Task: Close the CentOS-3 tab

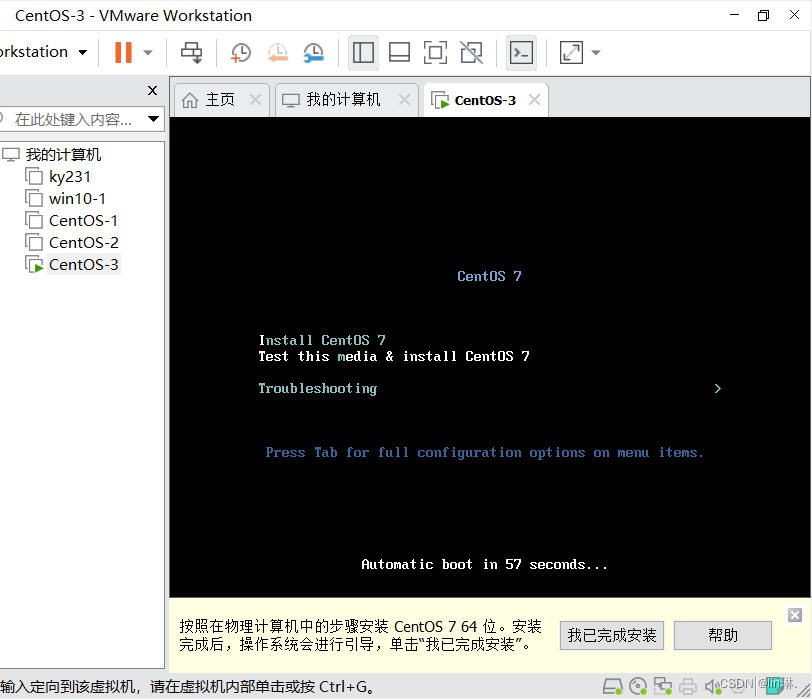Action: click(x=534, y=99)
